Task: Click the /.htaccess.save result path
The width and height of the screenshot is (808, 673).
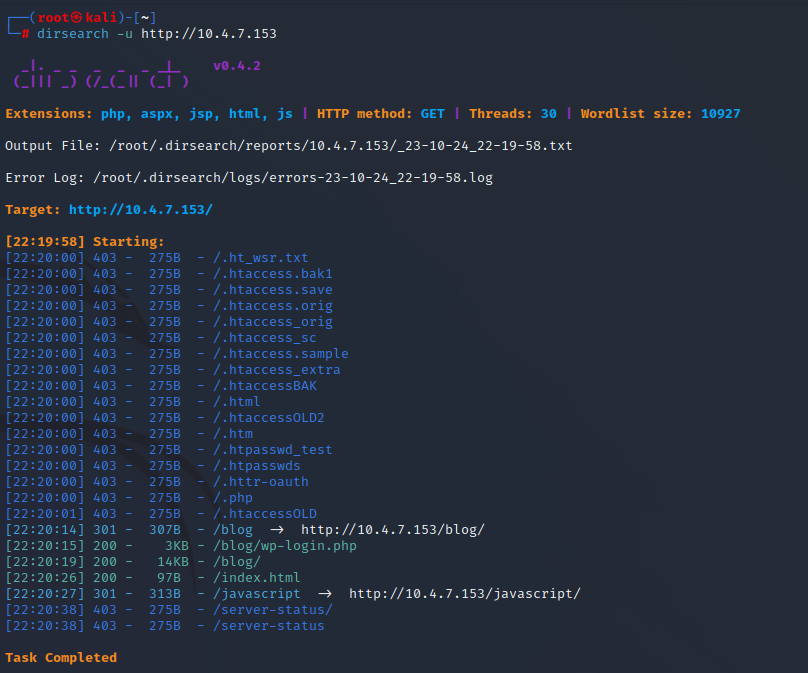Action: point(273,290)
